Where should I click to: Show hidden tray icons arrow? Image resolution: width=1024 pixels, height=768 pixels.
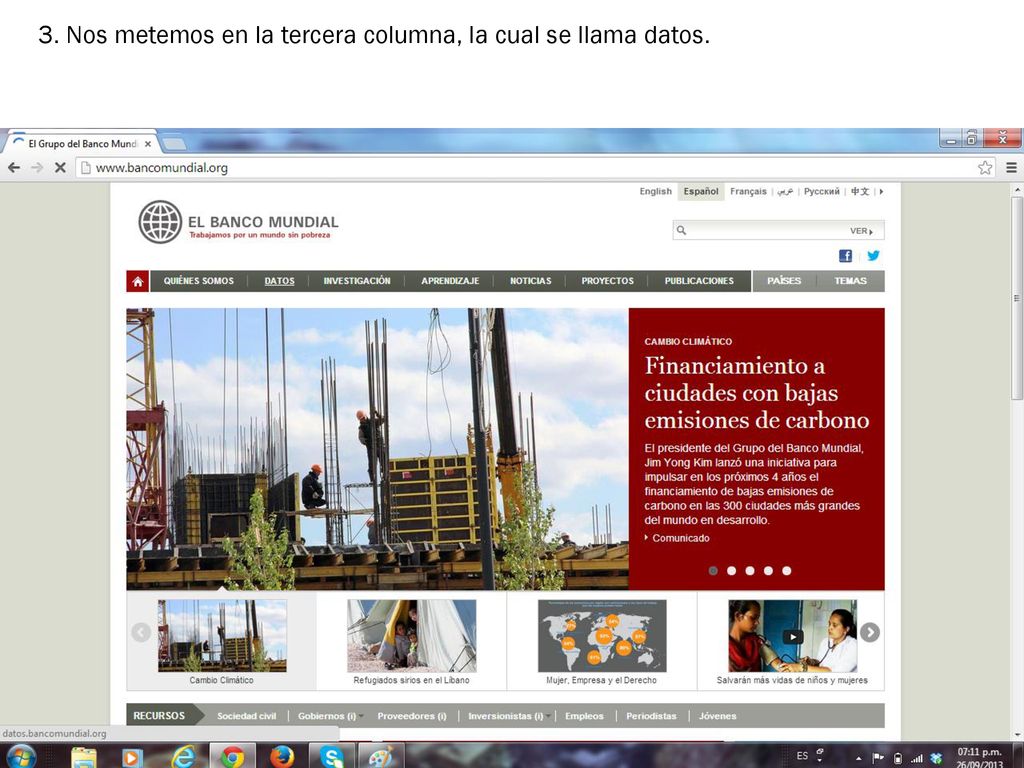click(x=859, y=758)
